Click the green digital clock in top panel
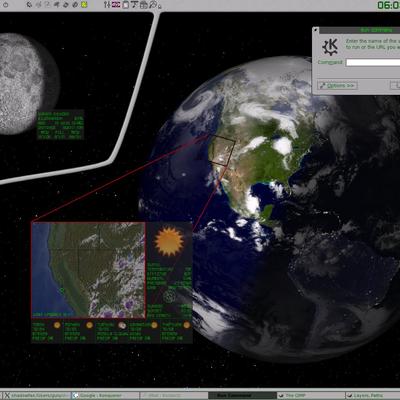This screenshot has width=400, height=400. tap(388, 5)
